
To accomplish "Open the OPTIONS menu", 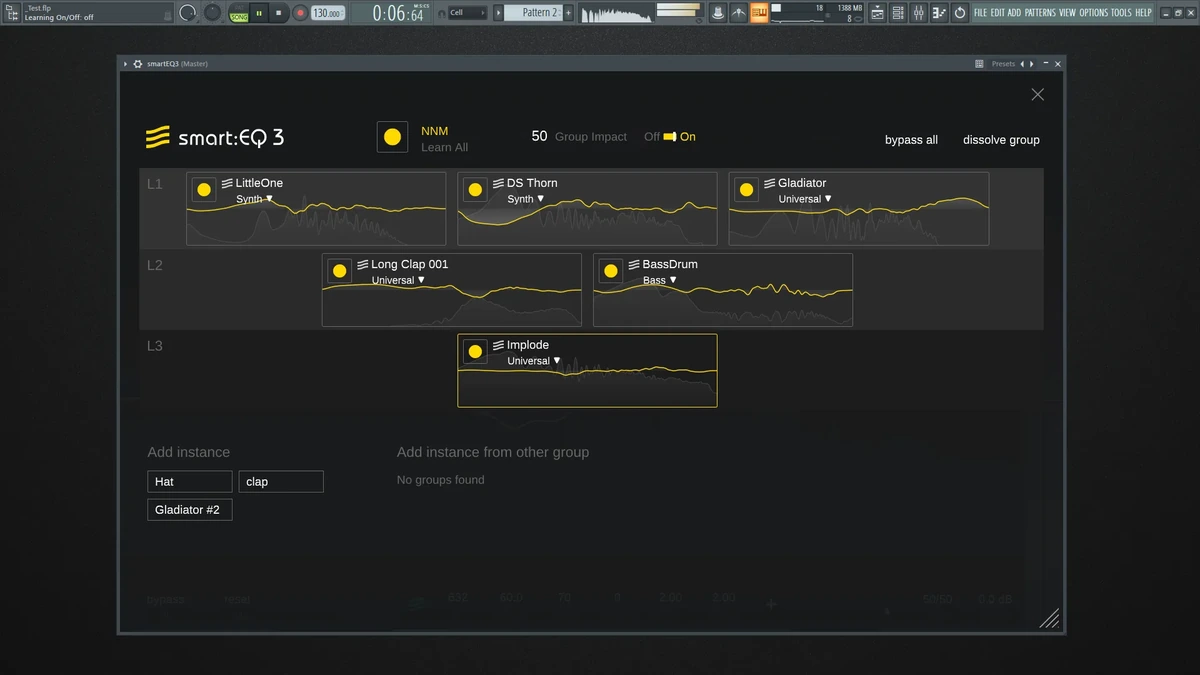I will 1093,13.
